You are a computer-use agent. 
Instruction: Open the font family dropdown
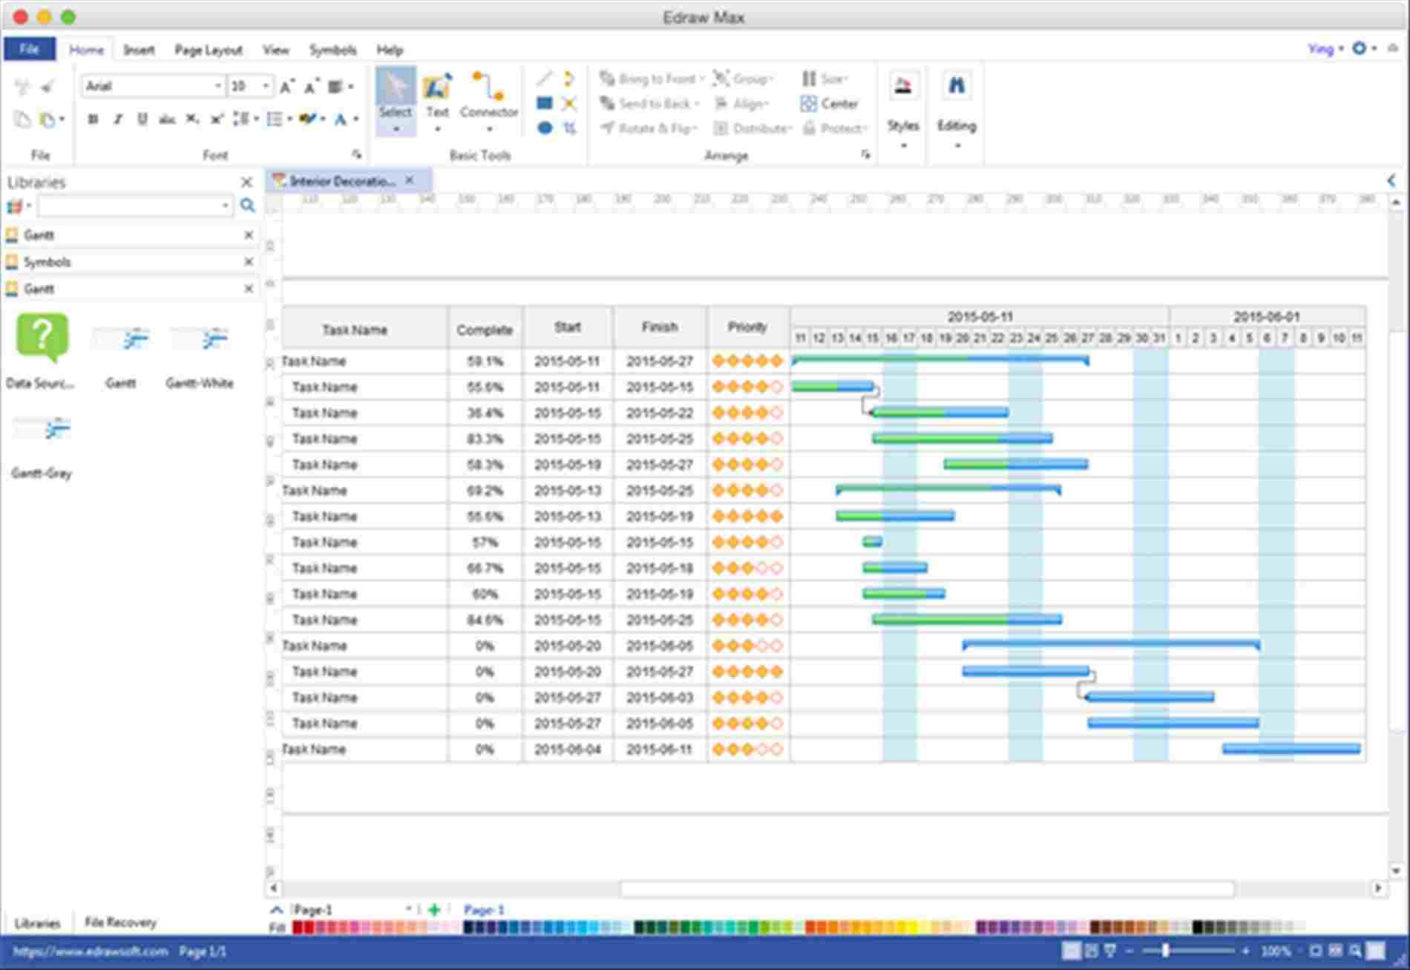pos(218,86)
